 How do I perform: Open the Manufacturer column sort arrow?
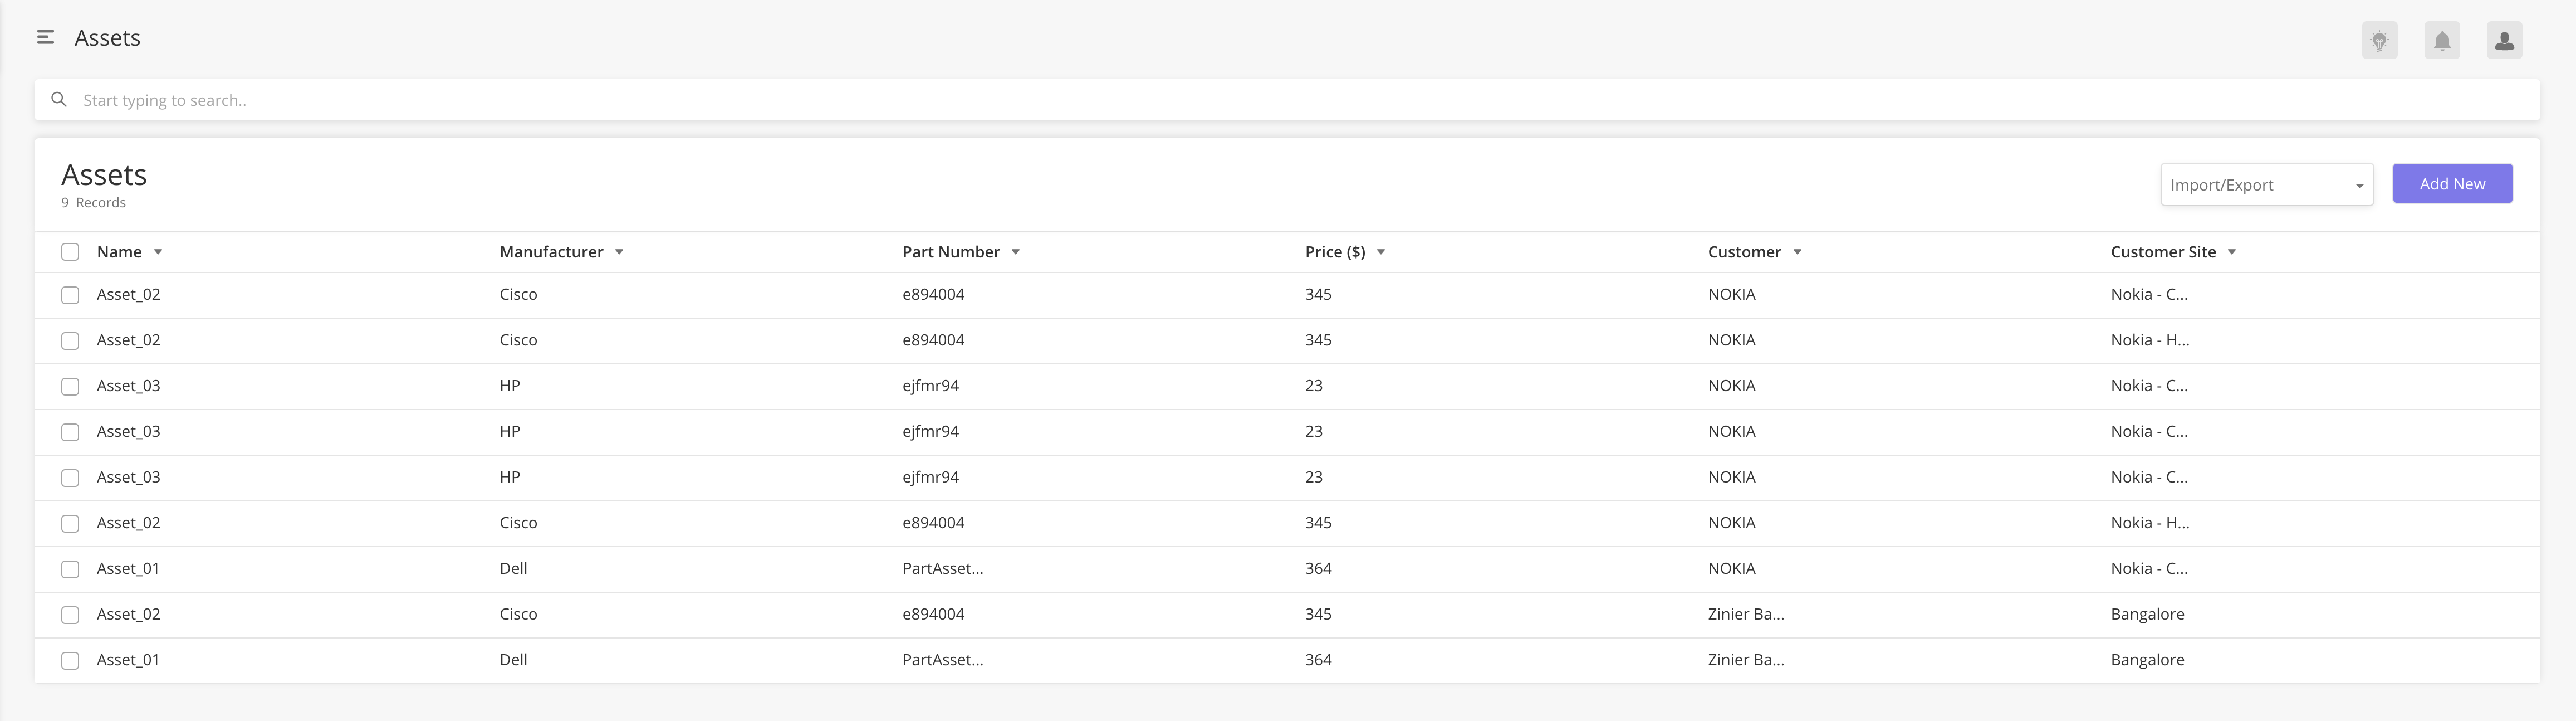click(x=619, y=252)
